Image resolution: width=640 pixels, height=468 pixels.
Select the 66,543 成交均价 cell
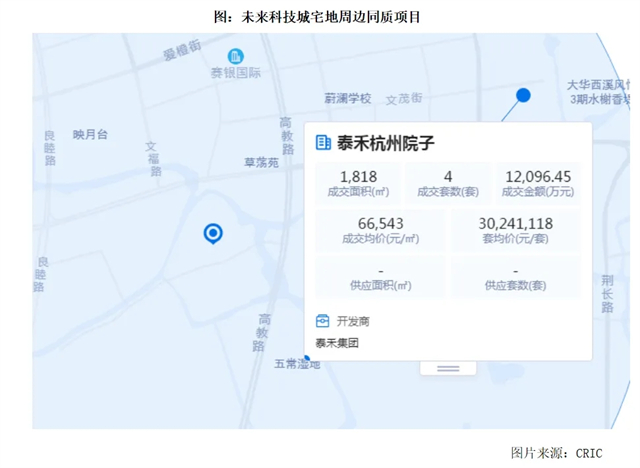(380, 230)
